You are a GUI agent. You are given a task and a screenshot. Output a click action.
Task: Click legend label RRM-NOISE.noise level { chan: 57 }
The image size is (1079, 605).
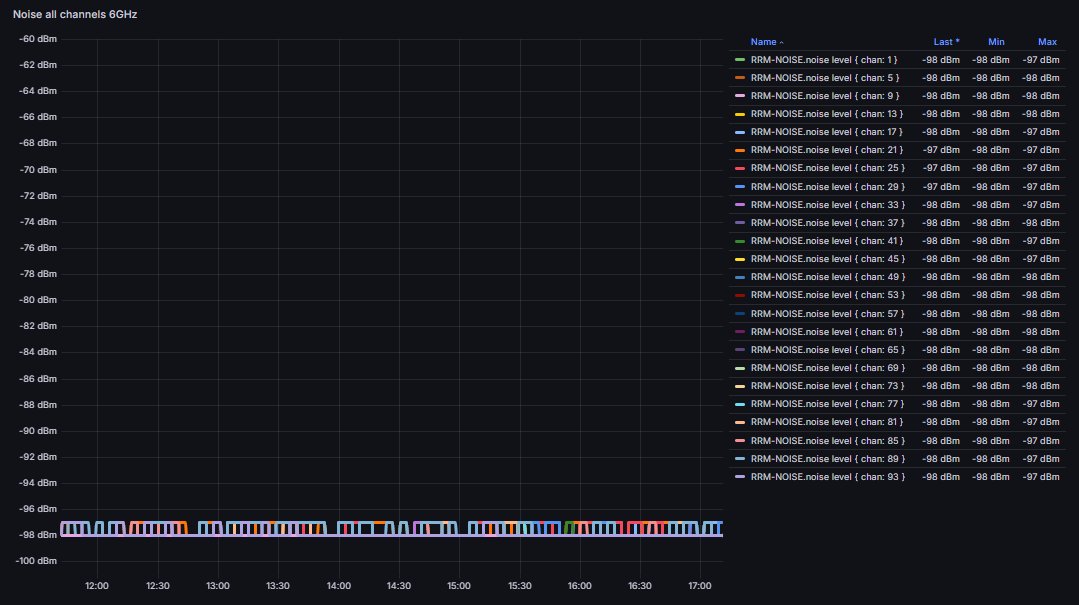[x=827, y=313]
